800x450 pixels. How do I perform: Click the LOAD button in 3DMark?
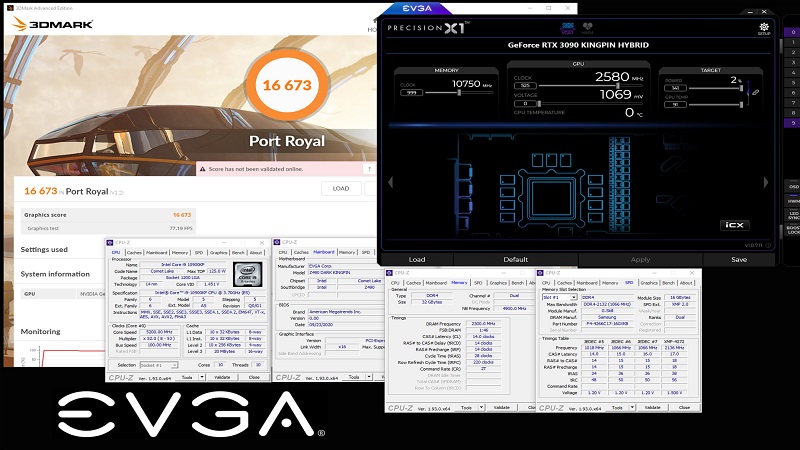click(341, 188)
